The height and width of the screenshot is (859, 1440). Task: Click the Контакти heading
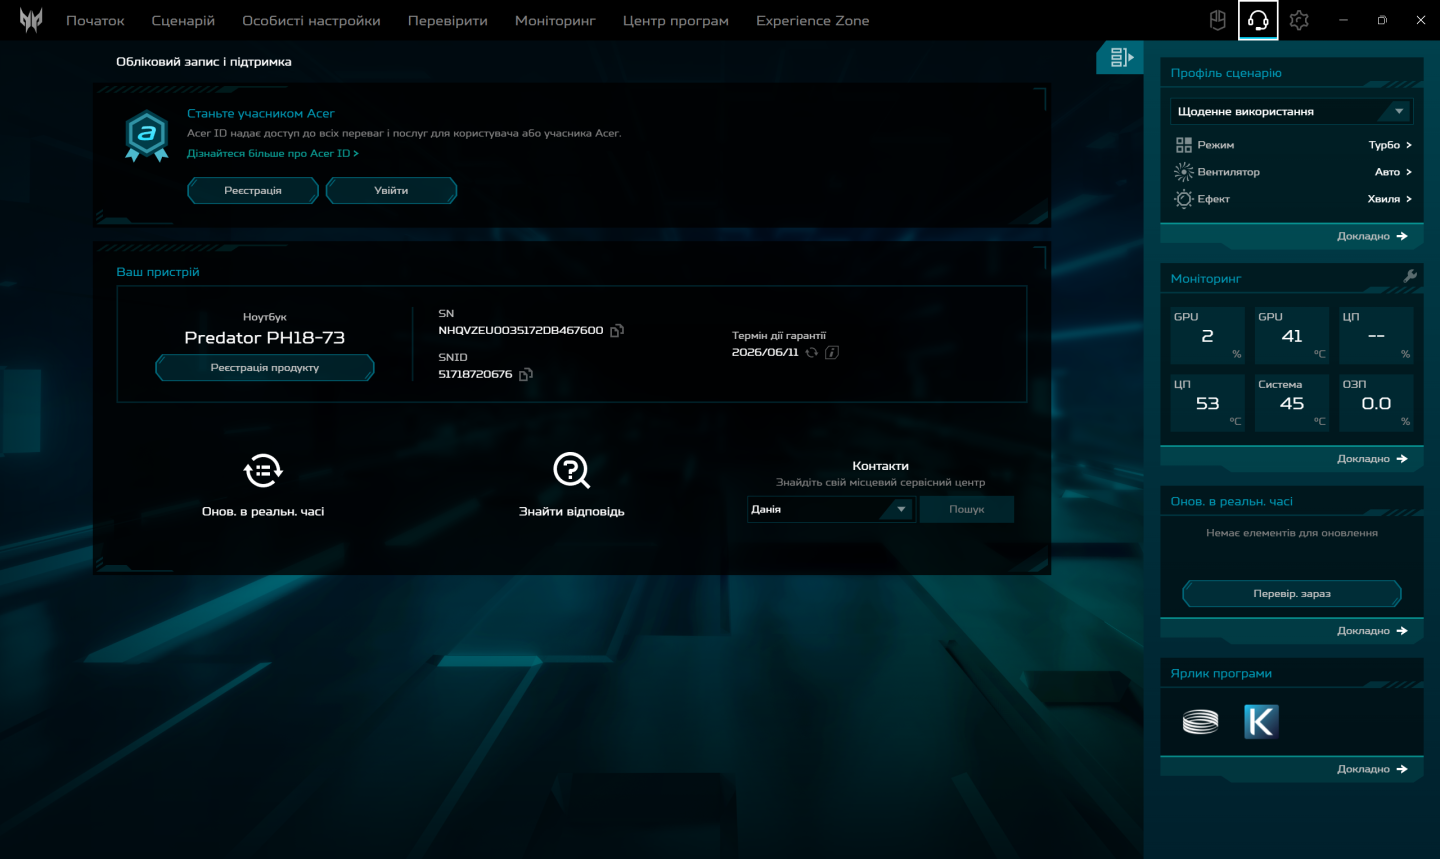881,466
